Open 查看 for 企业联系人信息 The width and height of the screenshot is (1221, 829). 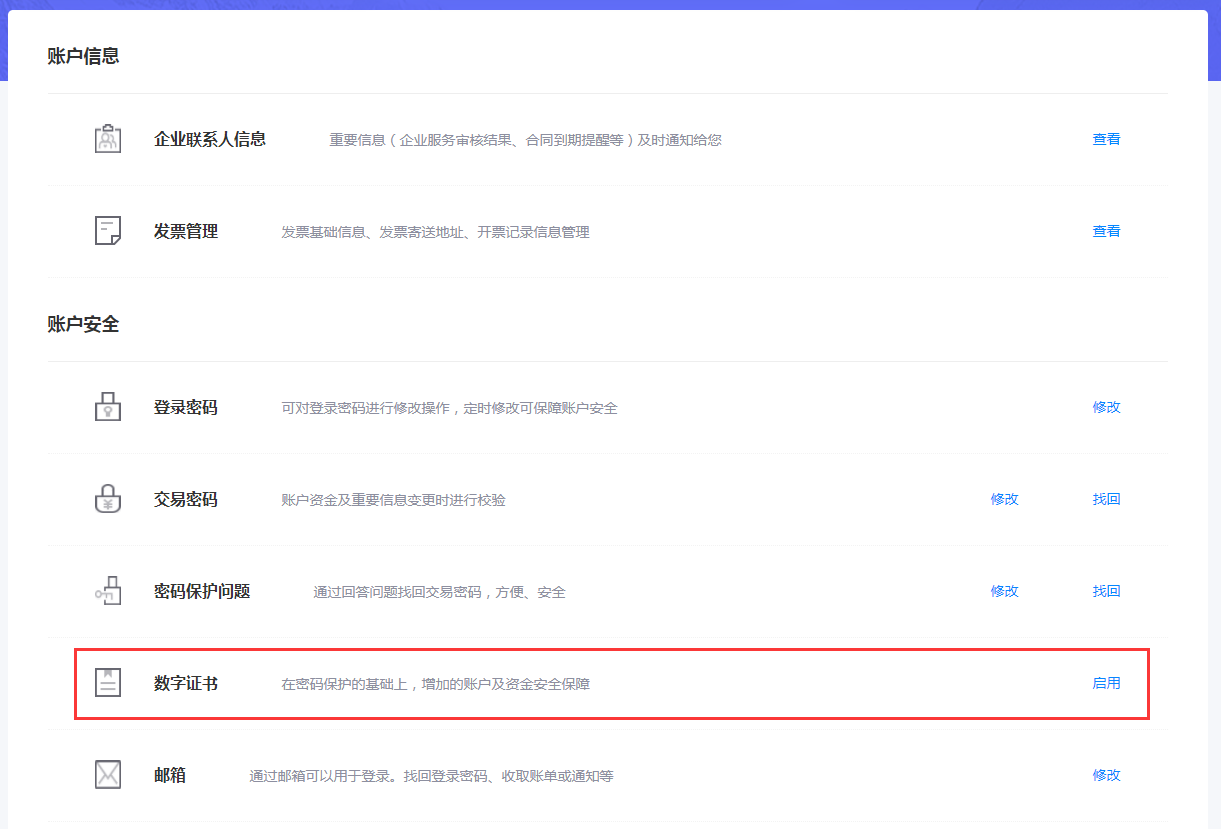pos(1106,140)
